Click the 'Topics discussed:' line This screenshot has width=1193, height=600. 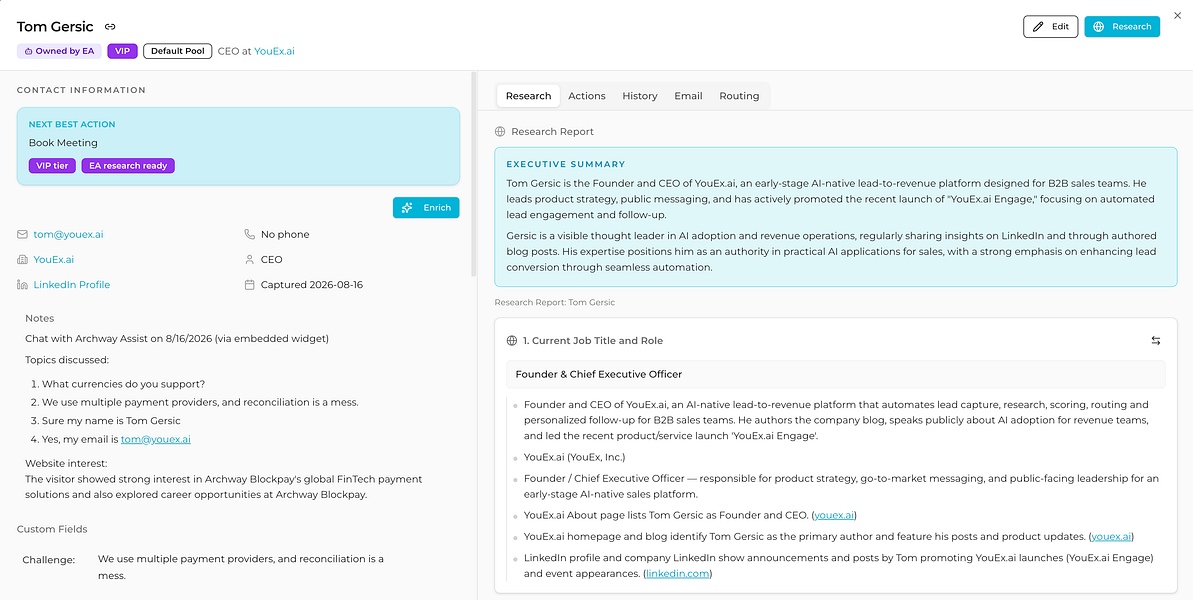[x=67, y=359]
